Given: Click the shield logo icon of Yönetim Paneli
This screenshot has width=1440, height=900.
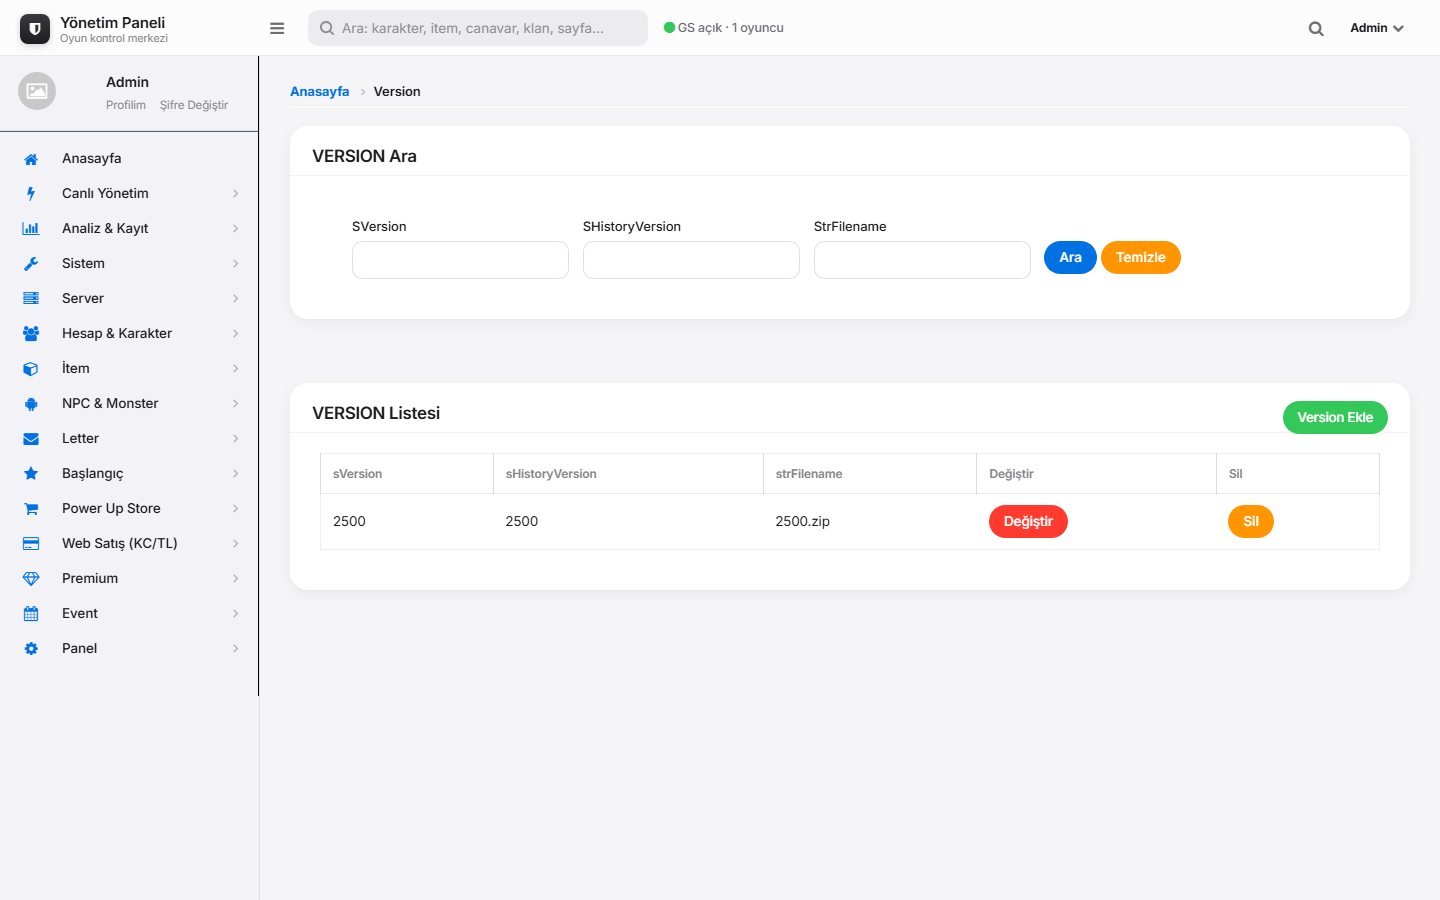Looking at the screenshot, I should [x=35, y=29].
